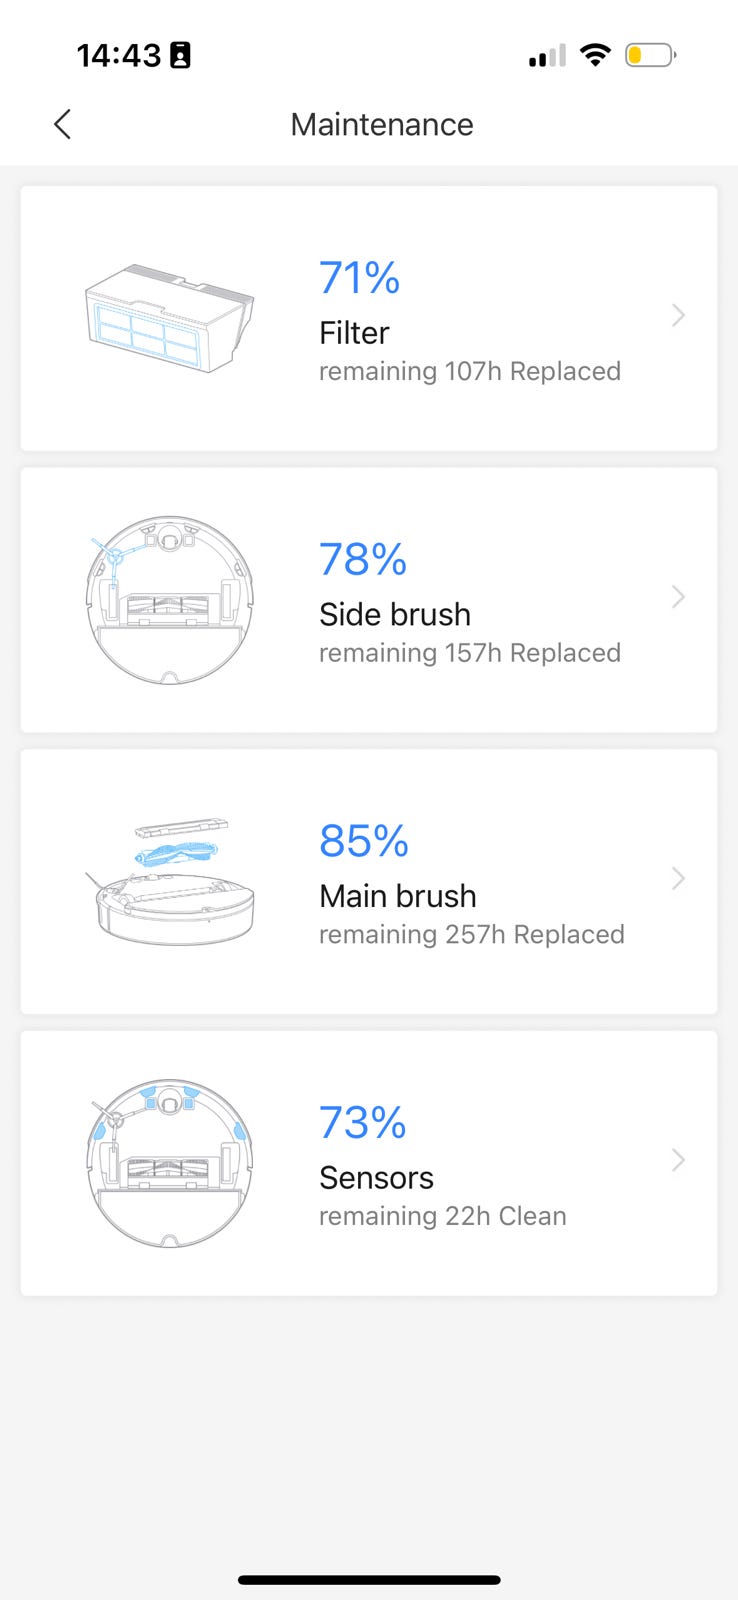The height and width of the screenshot is (1600, 738).
Task: Tap the battery indicator icon
Action: pyautogui.click(x=650, y=55)
